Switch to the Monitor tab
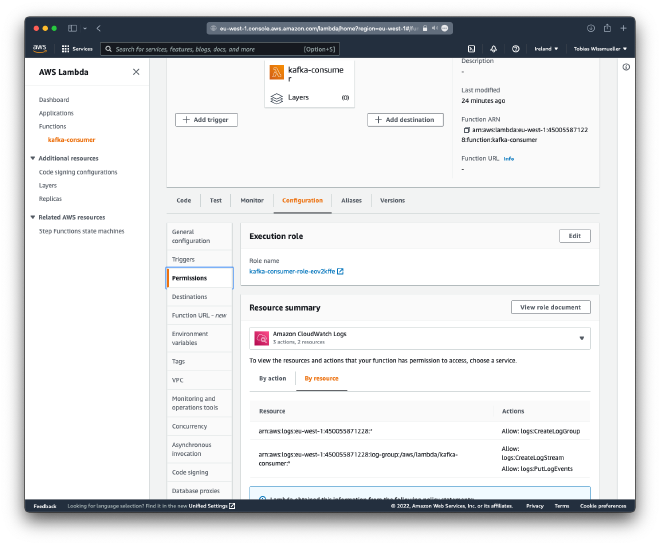 pos(252,200)
